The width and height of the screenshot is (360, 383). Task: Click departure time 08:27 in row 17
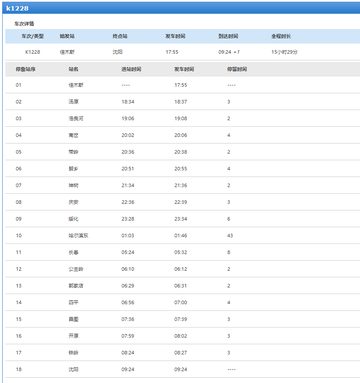[181, 352]
